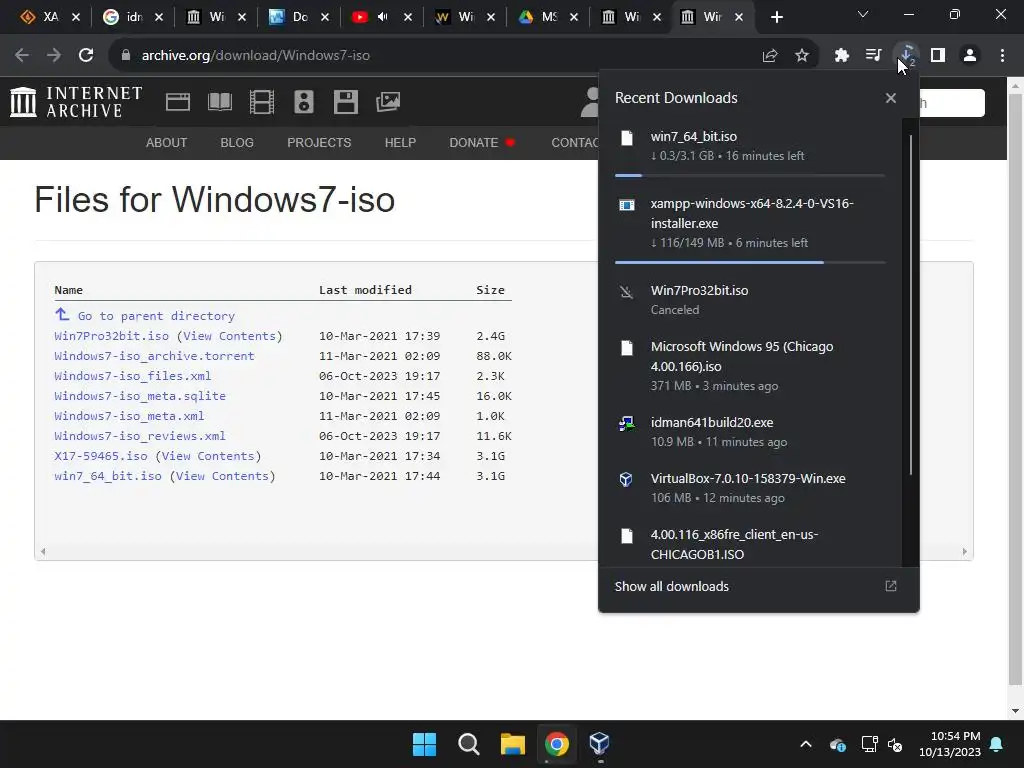Screen dimensions: 1024x768
Task: Select the canceled Win7Pro32bit.iso download entry
Action: [750, 300]
